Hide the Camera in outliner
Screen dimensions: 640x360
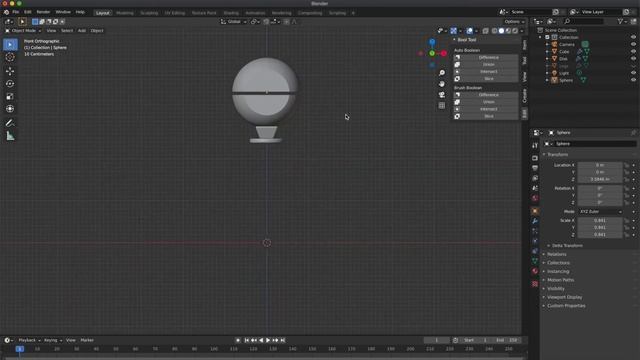633,44
